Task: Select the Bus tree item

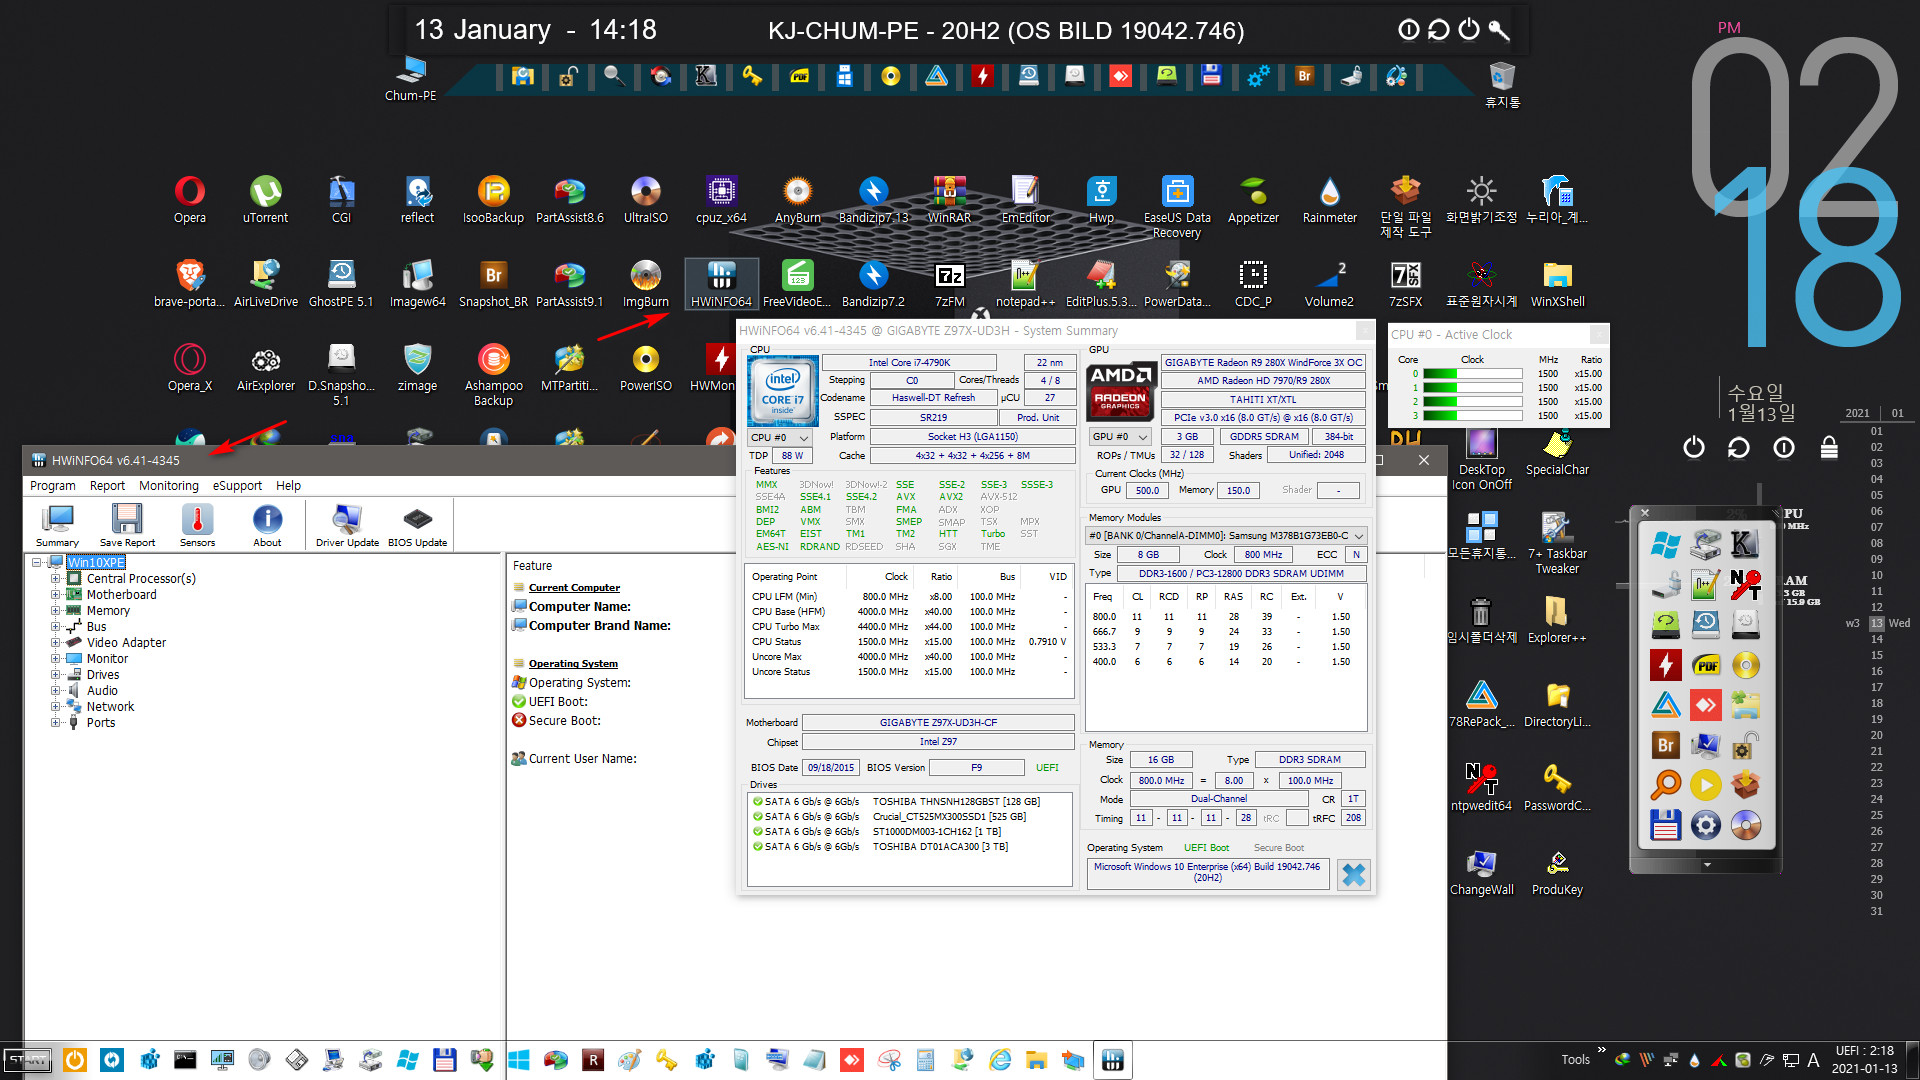Action: click(96, 627)
